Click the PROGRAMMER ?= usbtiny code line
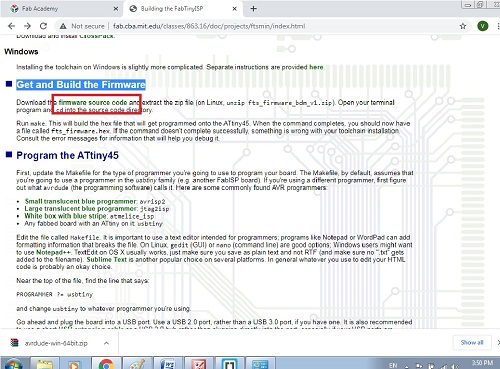The height and width of the screenshot is (369, 500). coord(55,295)
